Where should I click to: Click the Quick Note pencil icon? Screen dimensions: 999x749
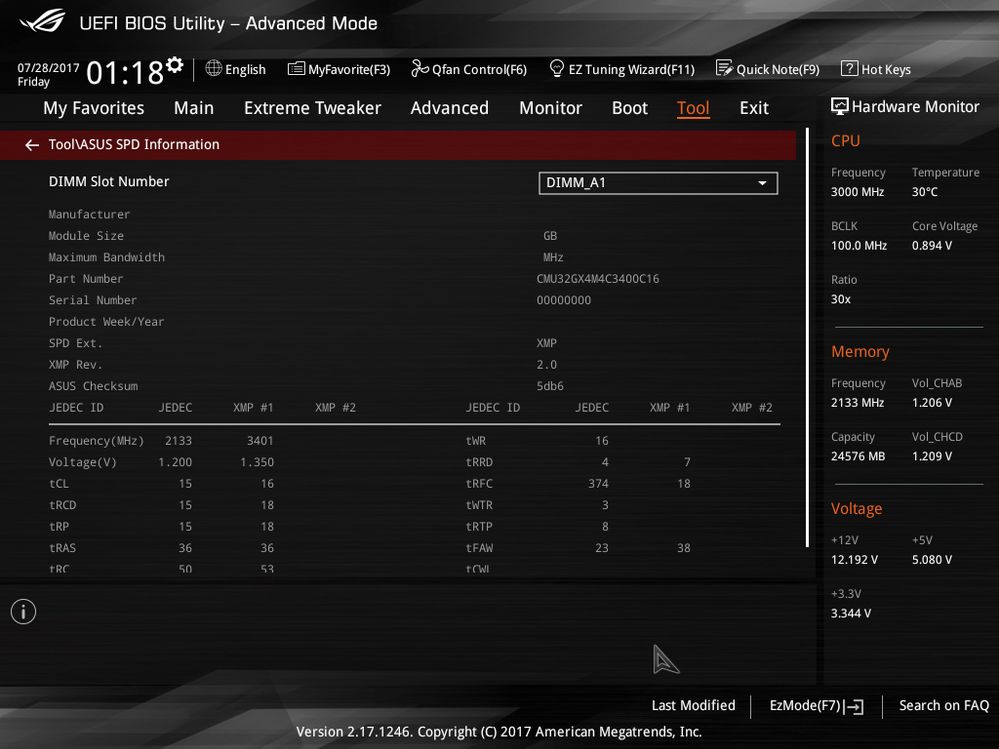click(724, 68)
